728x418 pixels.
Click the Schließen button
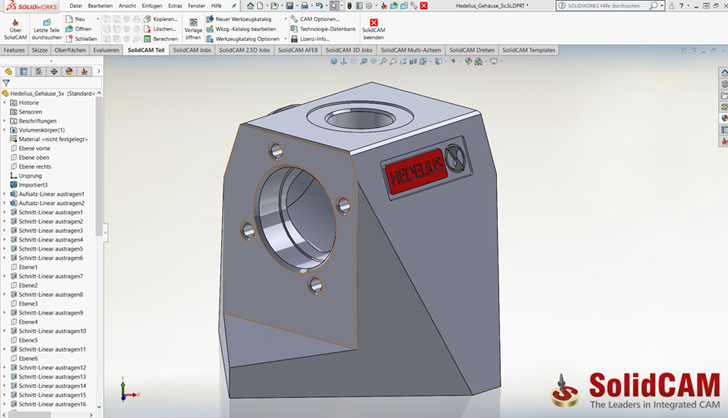81,39
